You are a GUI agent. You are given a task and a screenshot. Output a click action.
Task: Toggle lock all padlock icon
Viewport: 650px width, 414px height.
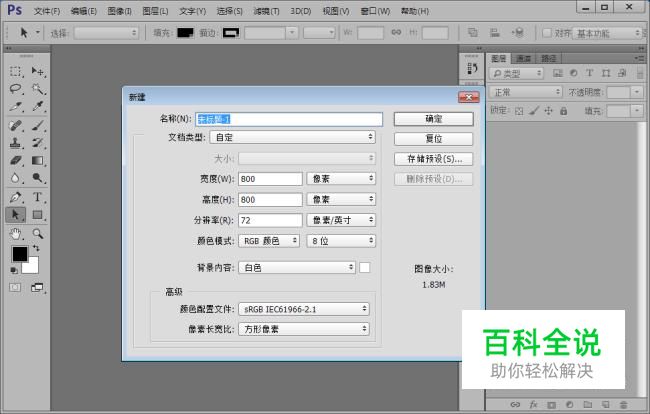click(x=563, y=111)
